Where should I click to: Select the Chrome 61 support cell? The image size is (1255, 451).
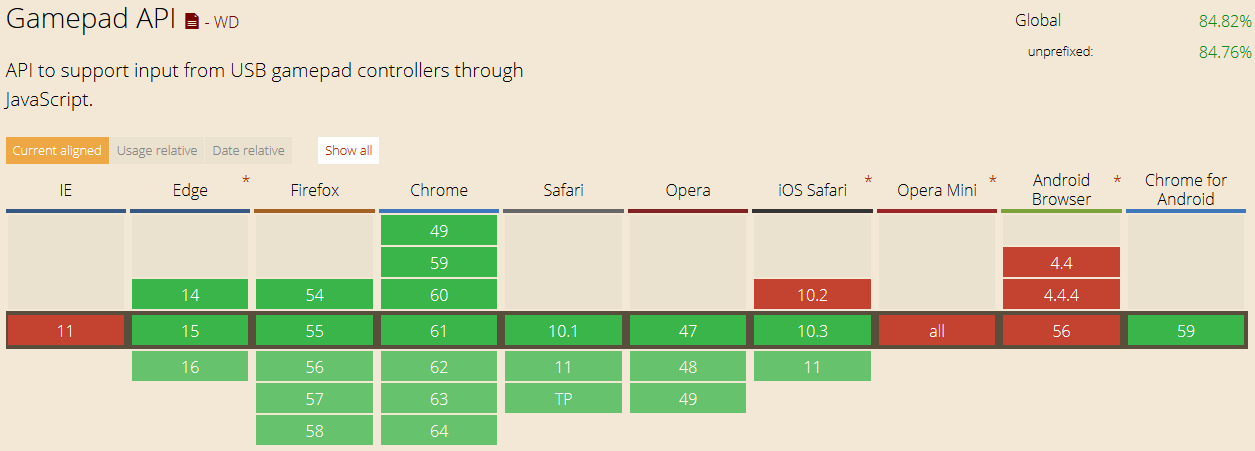click(x=439, y=331)
